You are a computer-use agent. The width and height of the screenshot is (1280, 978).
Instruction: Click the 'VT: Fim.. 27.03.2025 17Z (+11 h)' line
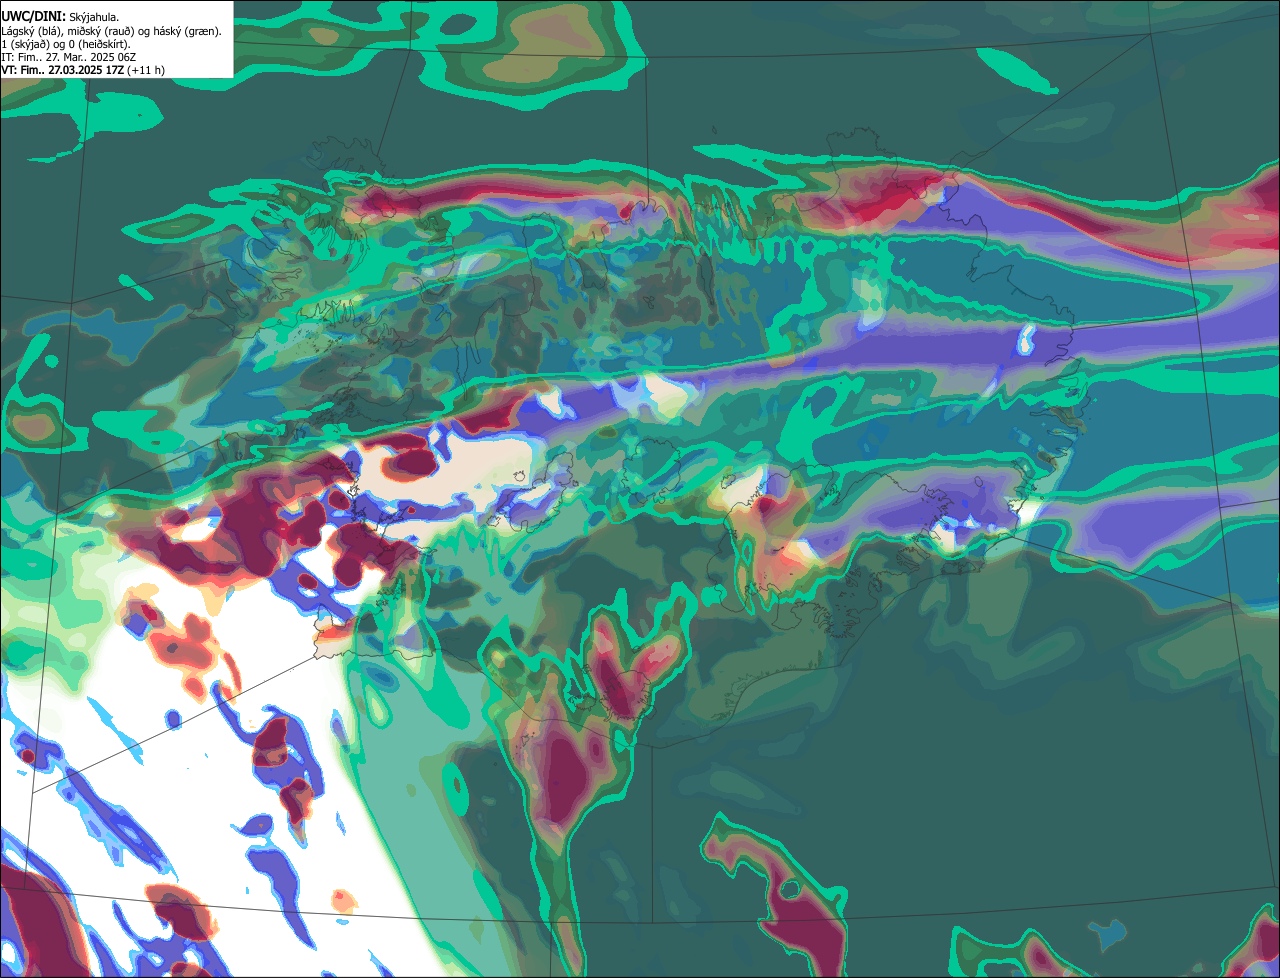tap(83, 70)
